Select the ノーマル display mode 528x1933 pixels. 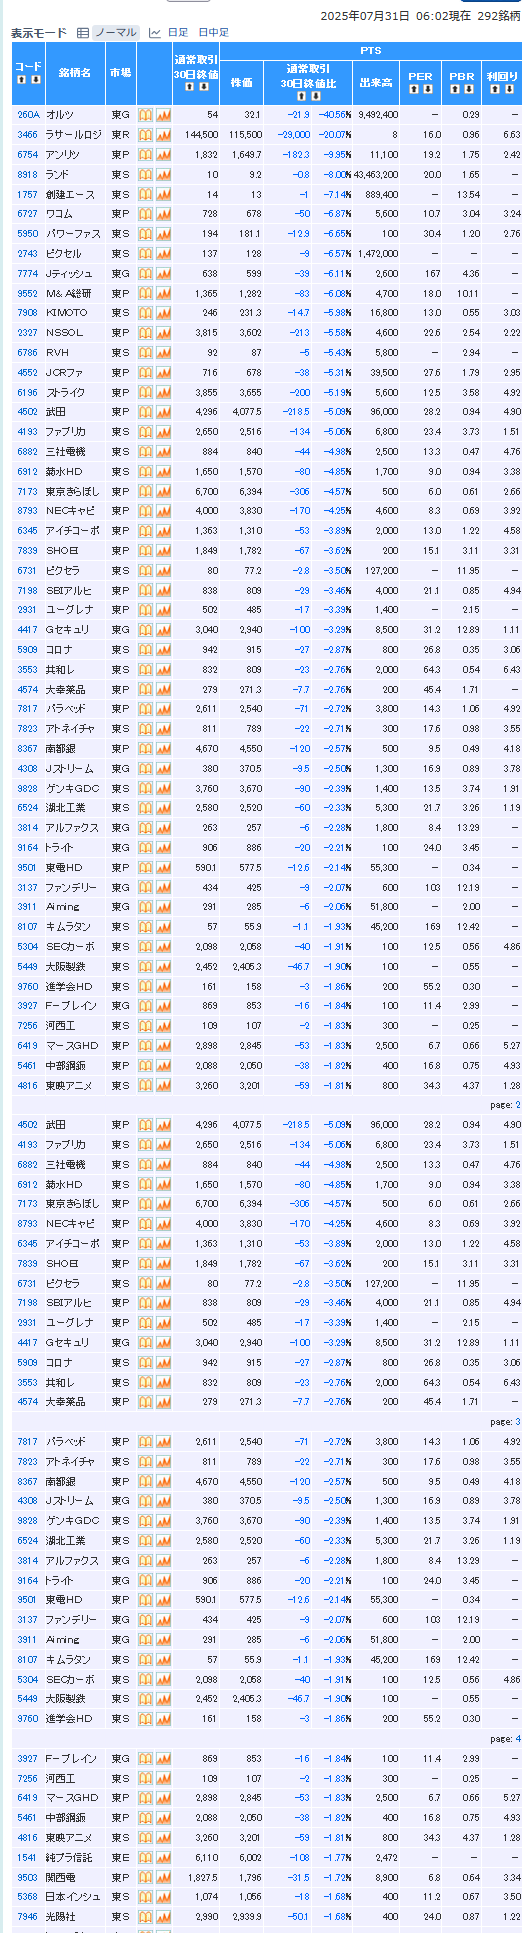tap(115, 33)
